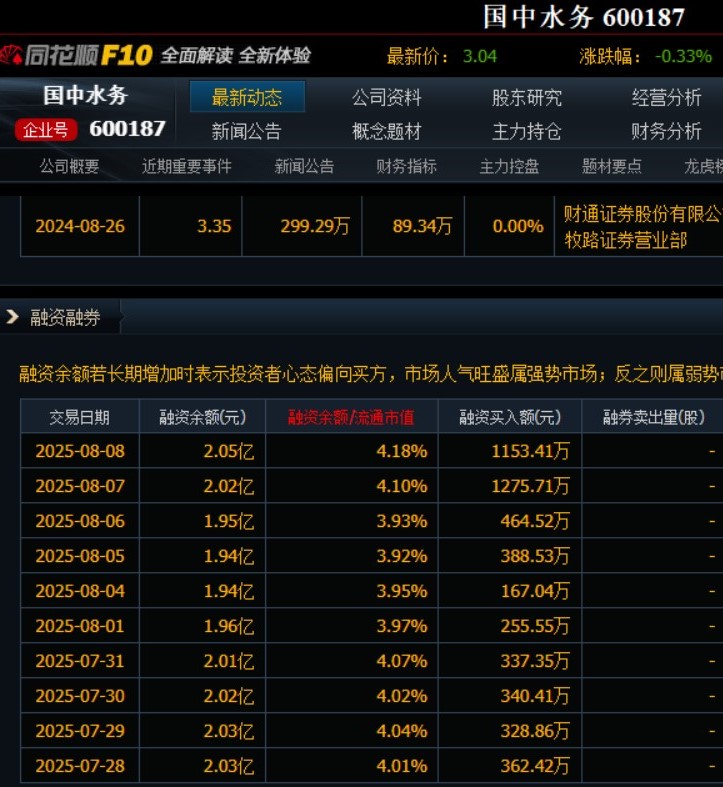Click latest price value 3.04
The height and width of the screenshot is (787, 723).
pos(479,56)
